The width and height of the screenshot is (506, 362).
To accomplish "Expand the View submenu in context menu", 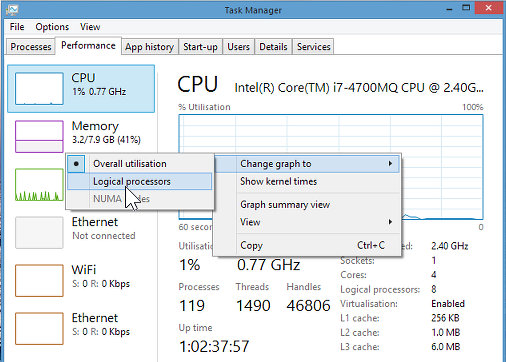I will (307, 222).
